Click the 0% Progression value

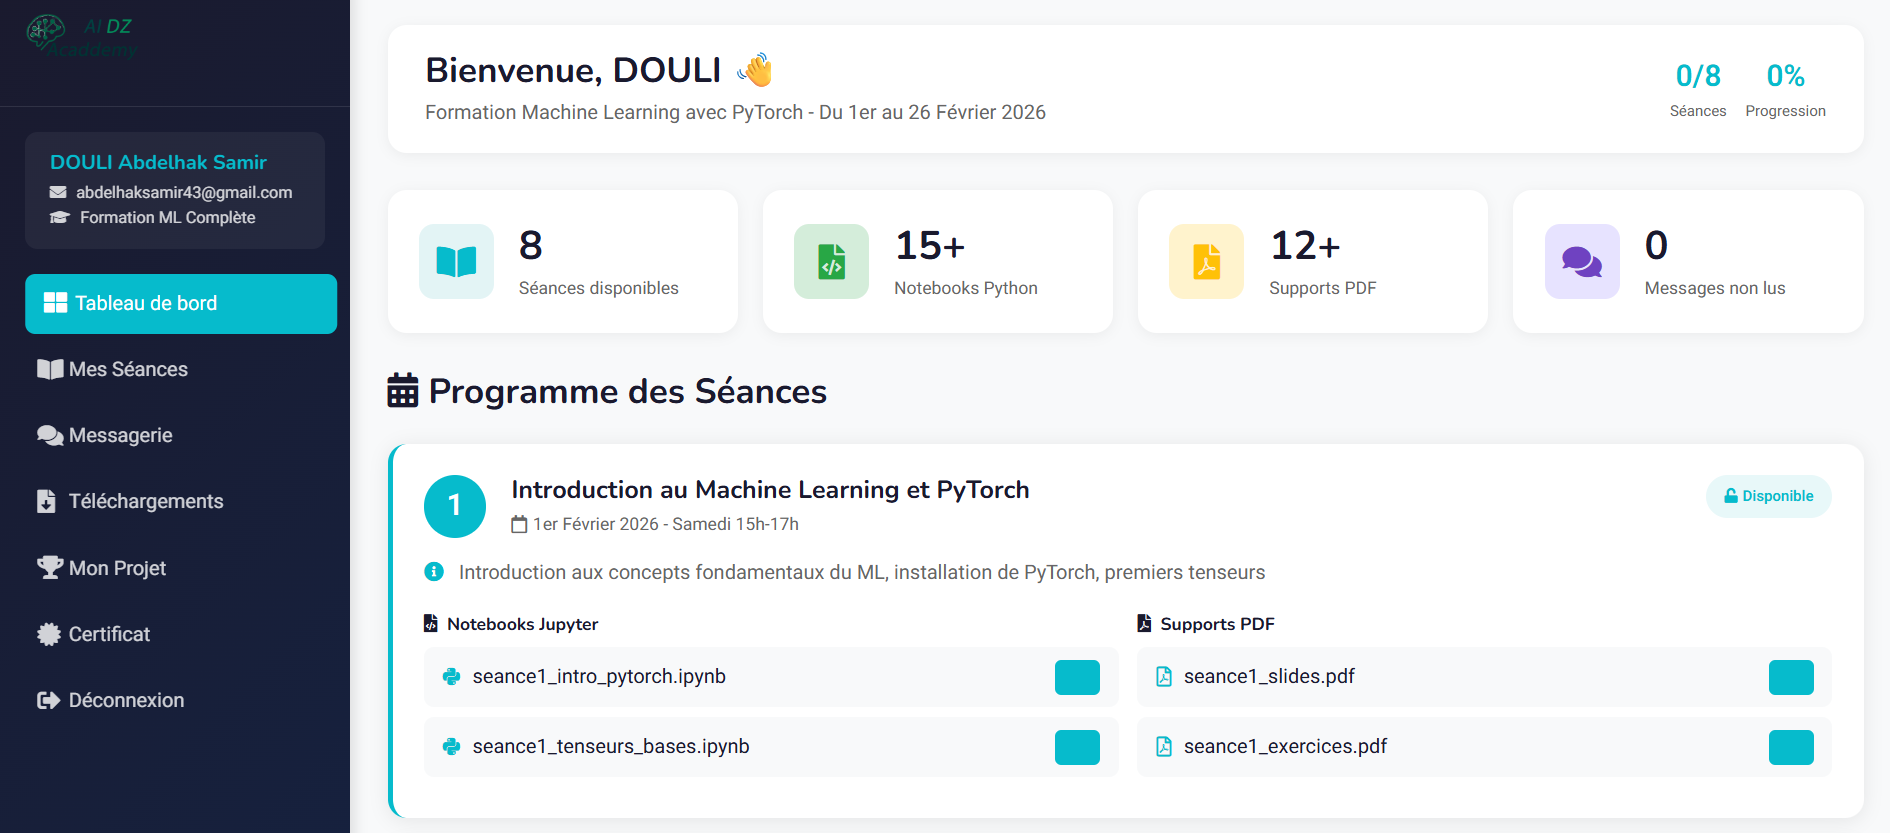[1785, 76]
